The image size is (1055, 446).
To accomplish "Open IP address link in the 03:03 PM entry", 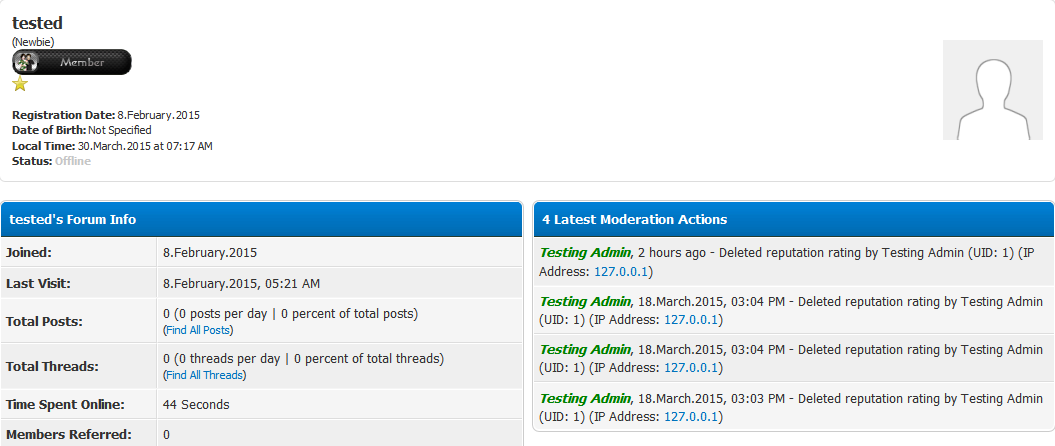I will [x=693, y=416].
